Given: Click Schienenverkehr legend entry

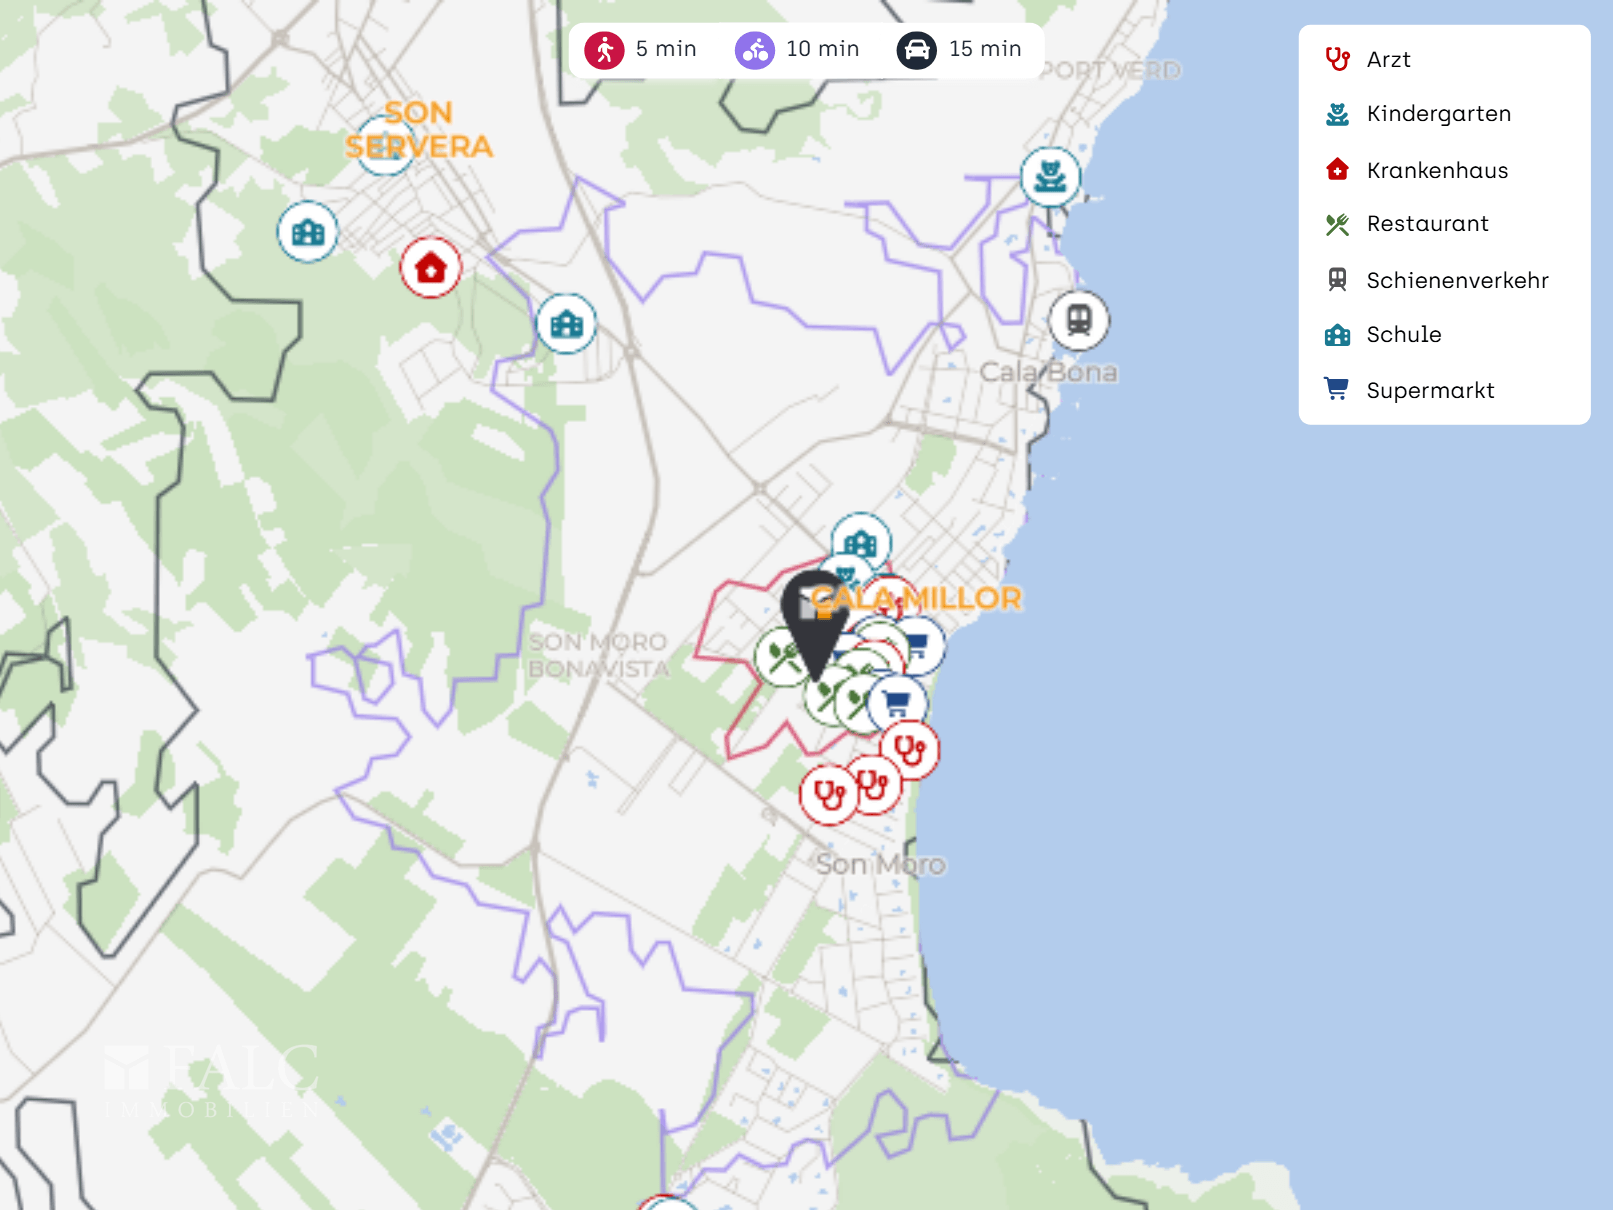Looking at the screenshot, I should [1456, 281].
